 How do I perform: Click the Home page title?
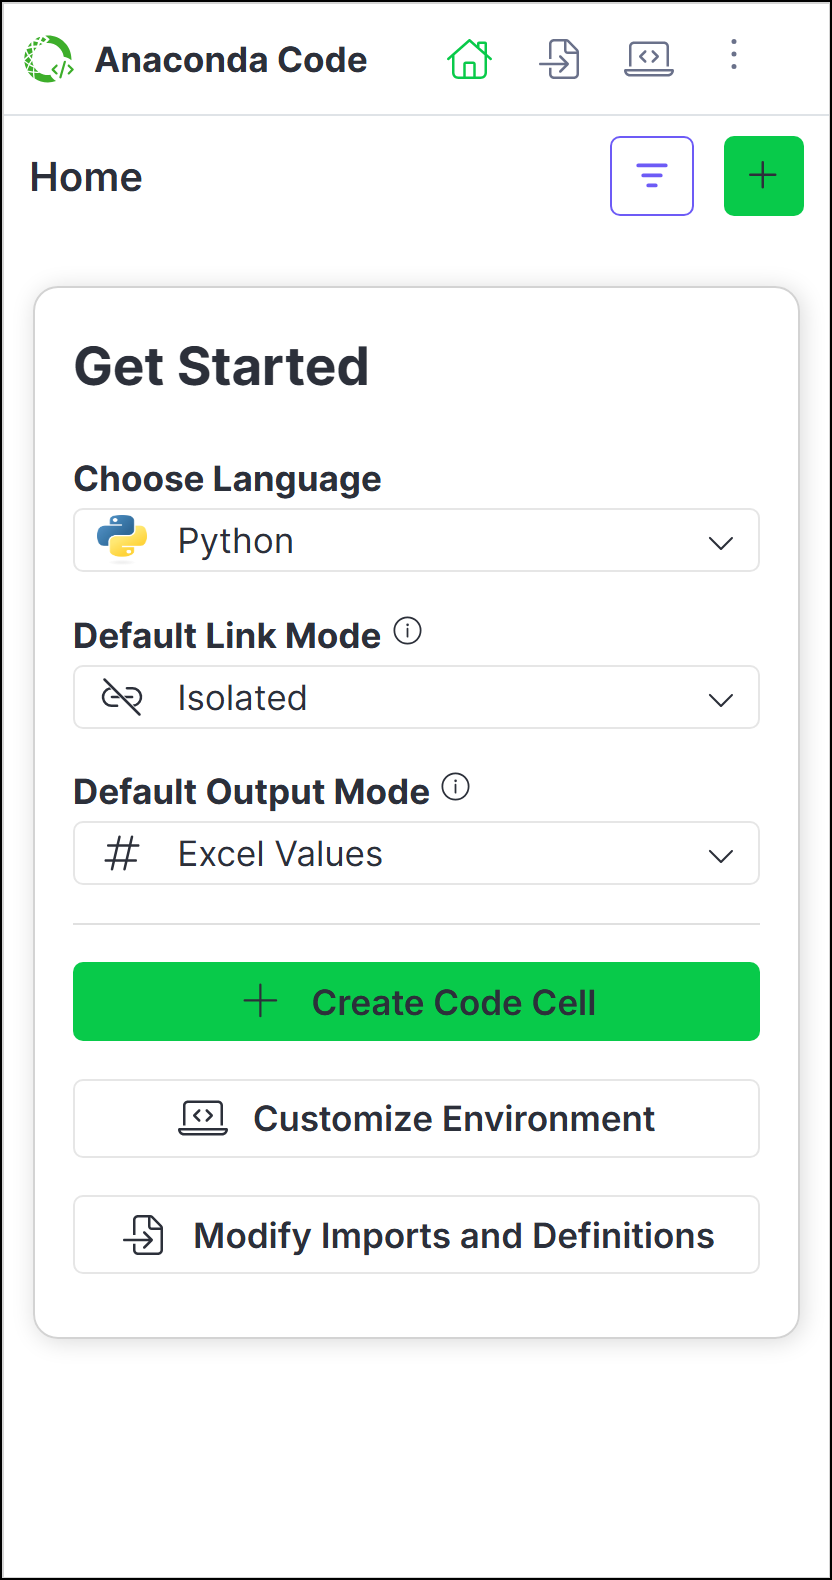click(86, 177)
